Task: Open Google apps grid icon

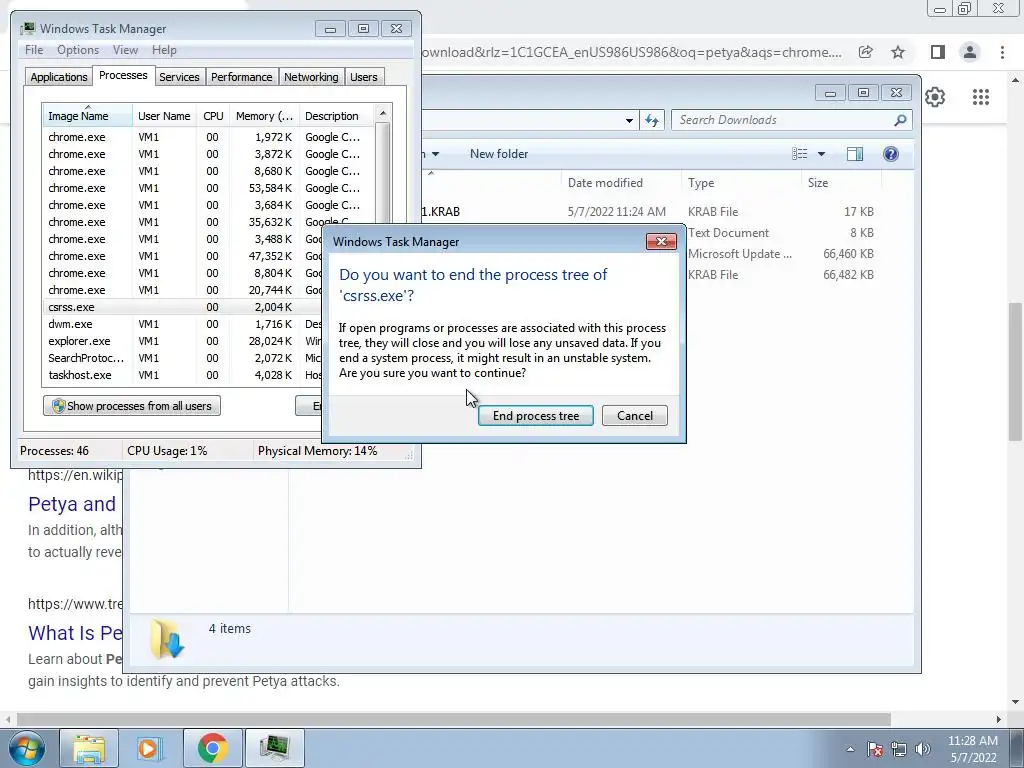Action: 980,97
